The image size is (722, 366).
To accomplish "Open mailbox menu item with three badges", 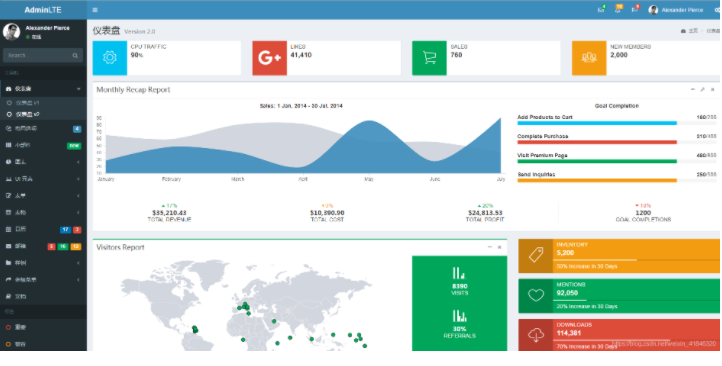I will pos(43,246).
